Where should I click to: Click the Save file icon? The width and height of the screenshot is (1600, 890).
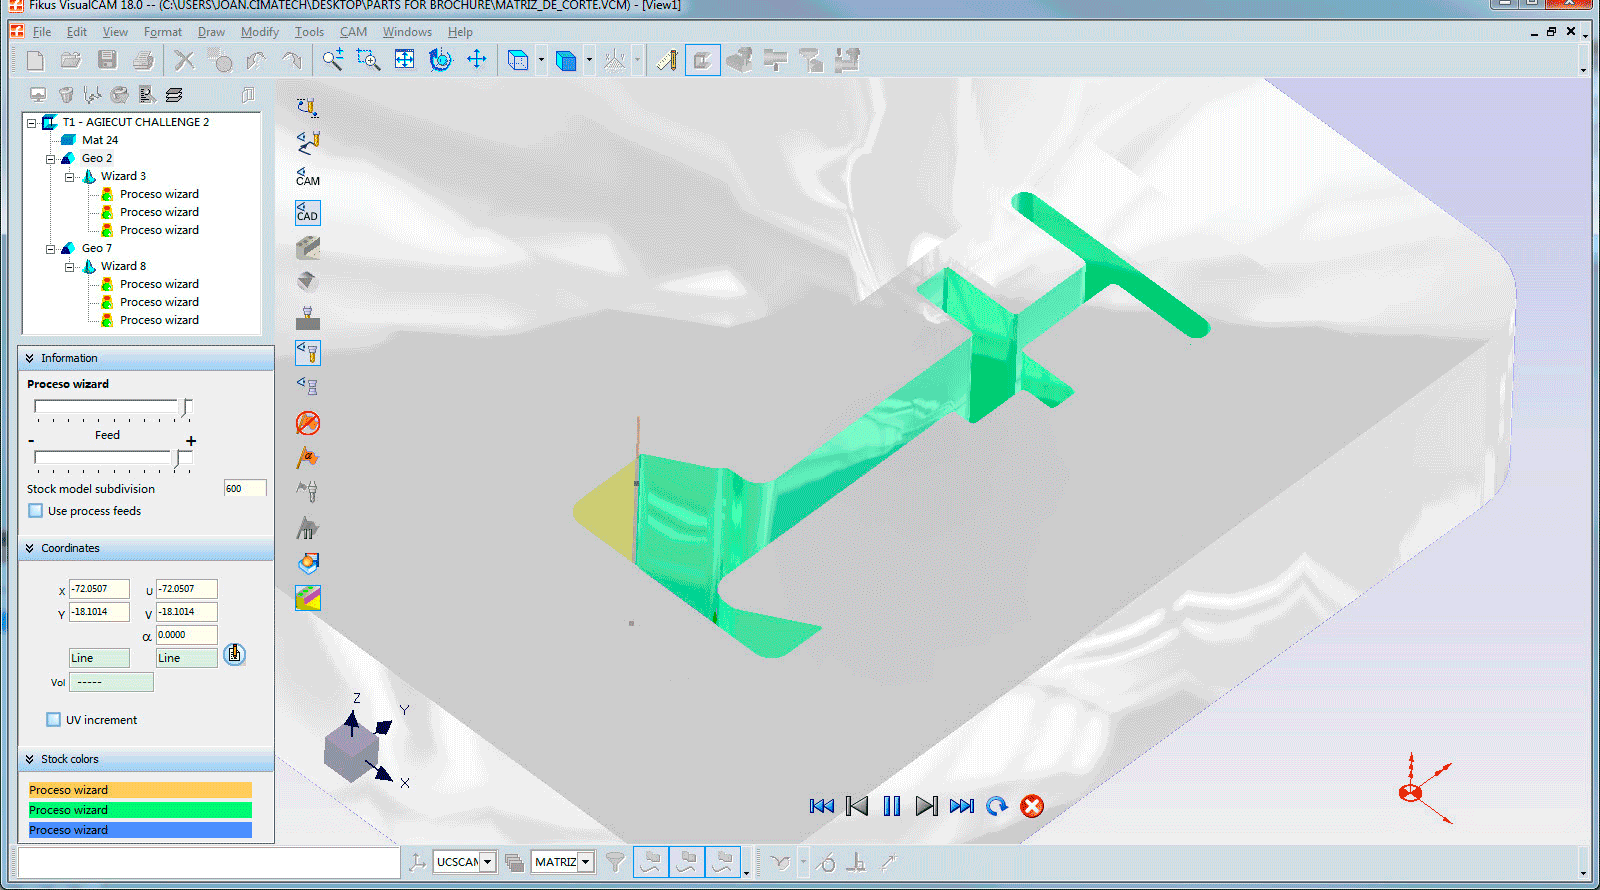click(x=107, y=60)
